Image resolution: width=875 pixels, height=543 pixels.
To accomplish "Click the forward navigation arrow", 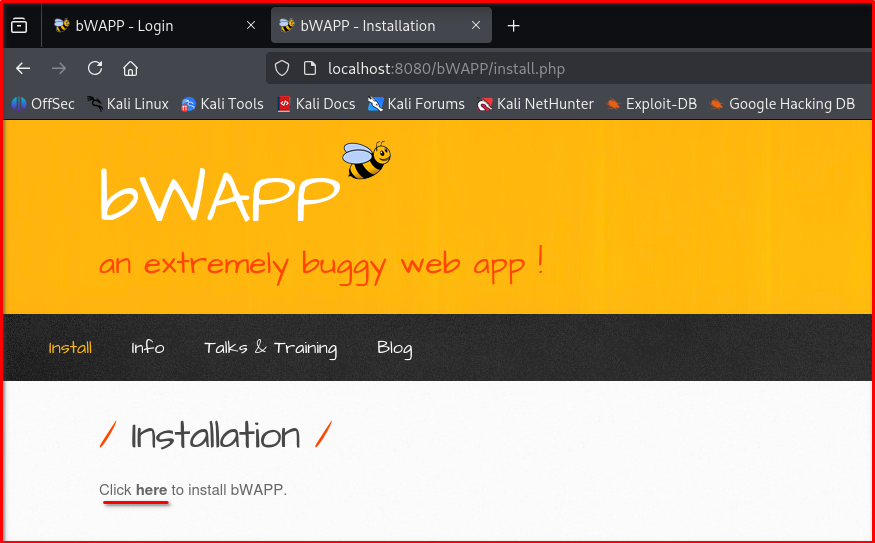I will pyautogui.click(x=59, y=69).
